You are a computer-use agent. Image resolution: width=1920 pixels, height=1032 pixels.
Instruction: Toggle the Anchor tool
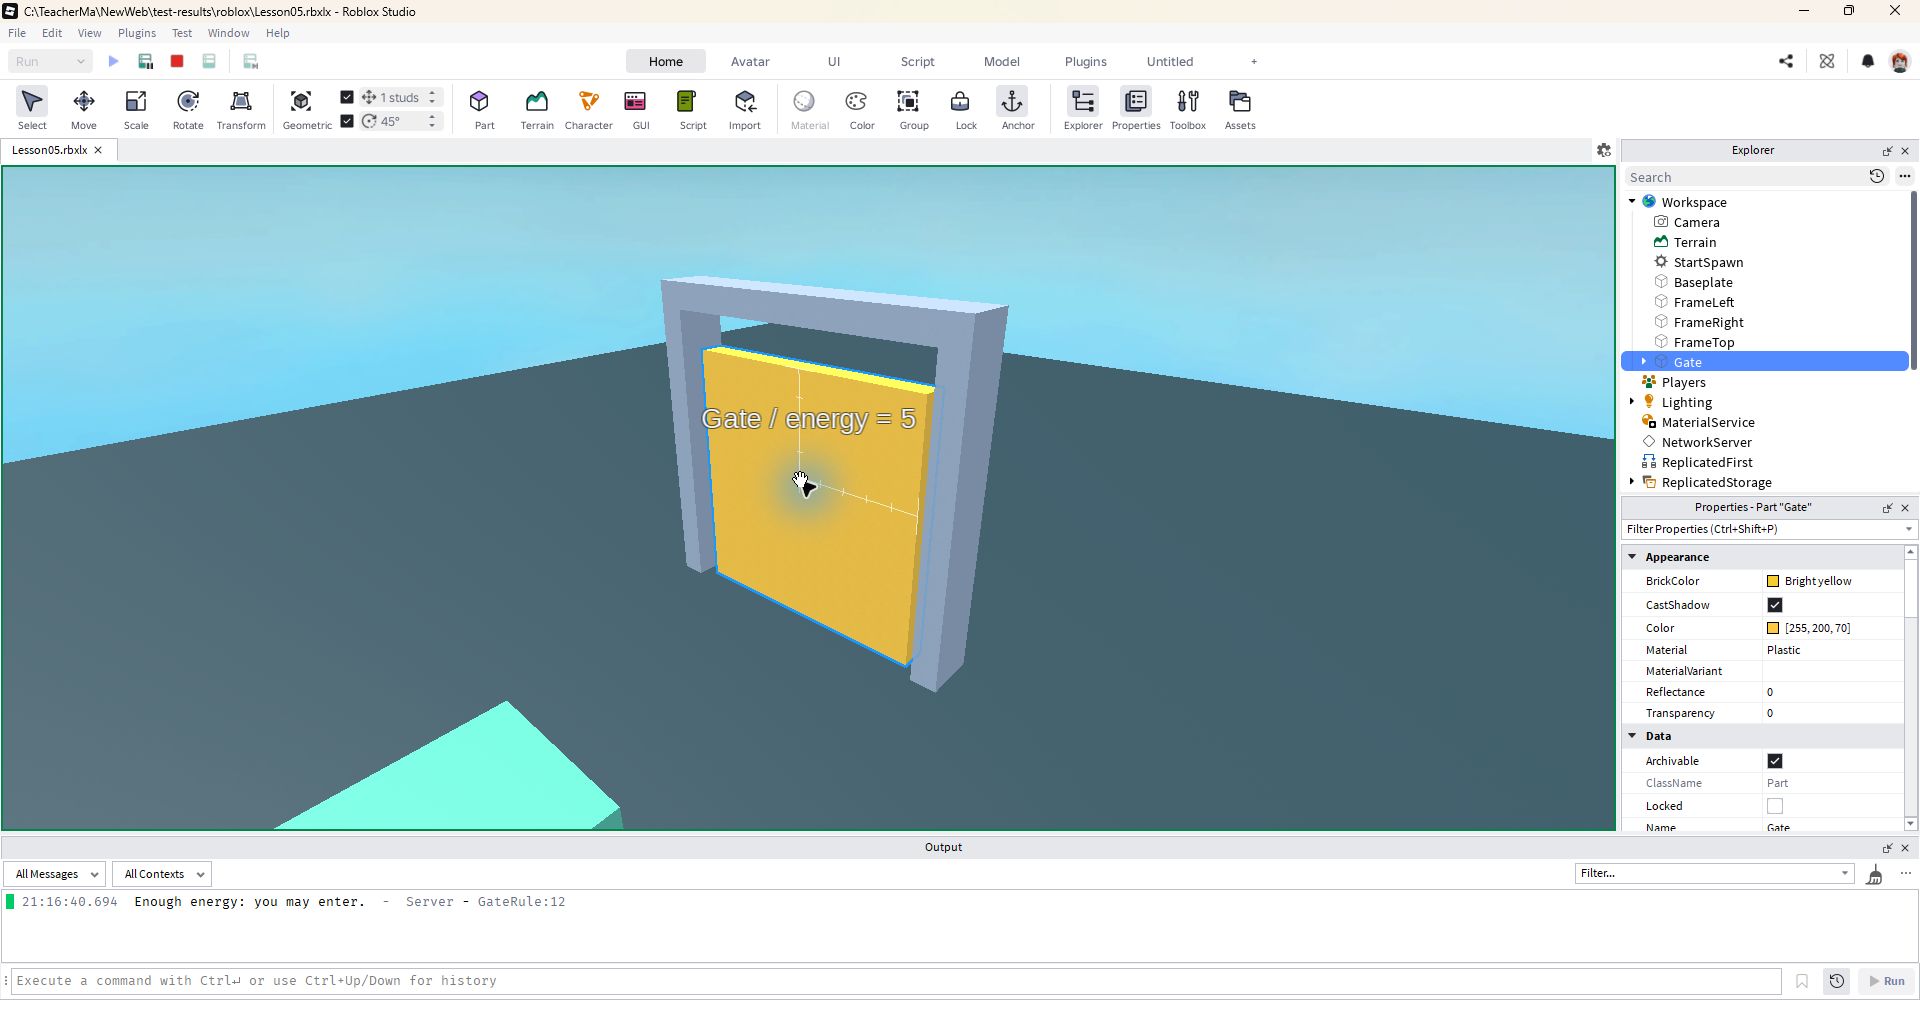point(1018,109)
